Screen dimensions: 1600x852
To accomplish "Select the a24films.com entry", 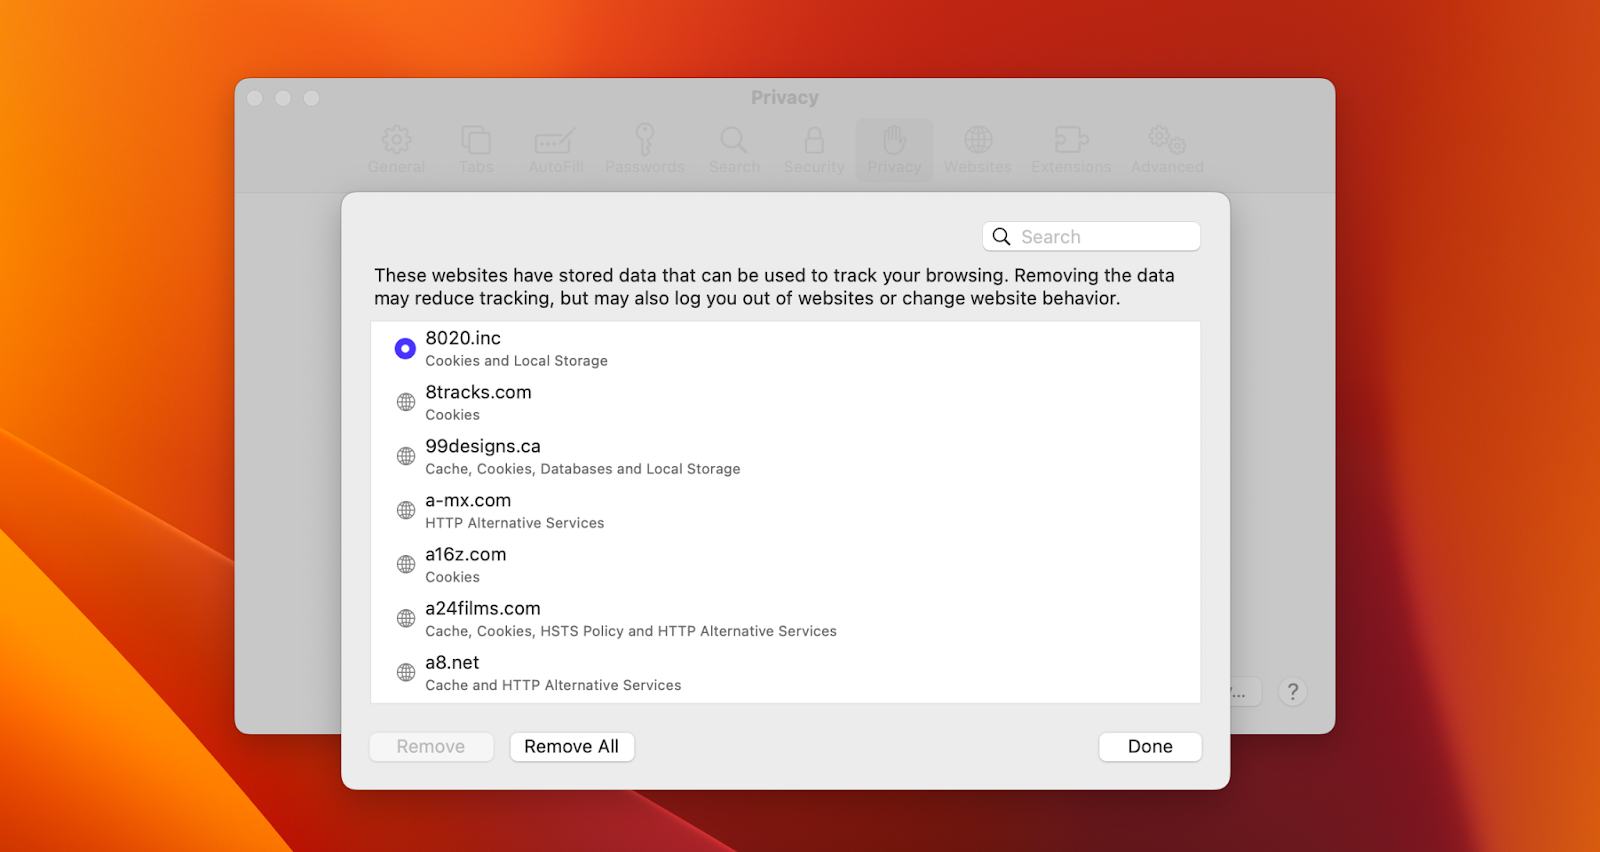I will 785,618.
